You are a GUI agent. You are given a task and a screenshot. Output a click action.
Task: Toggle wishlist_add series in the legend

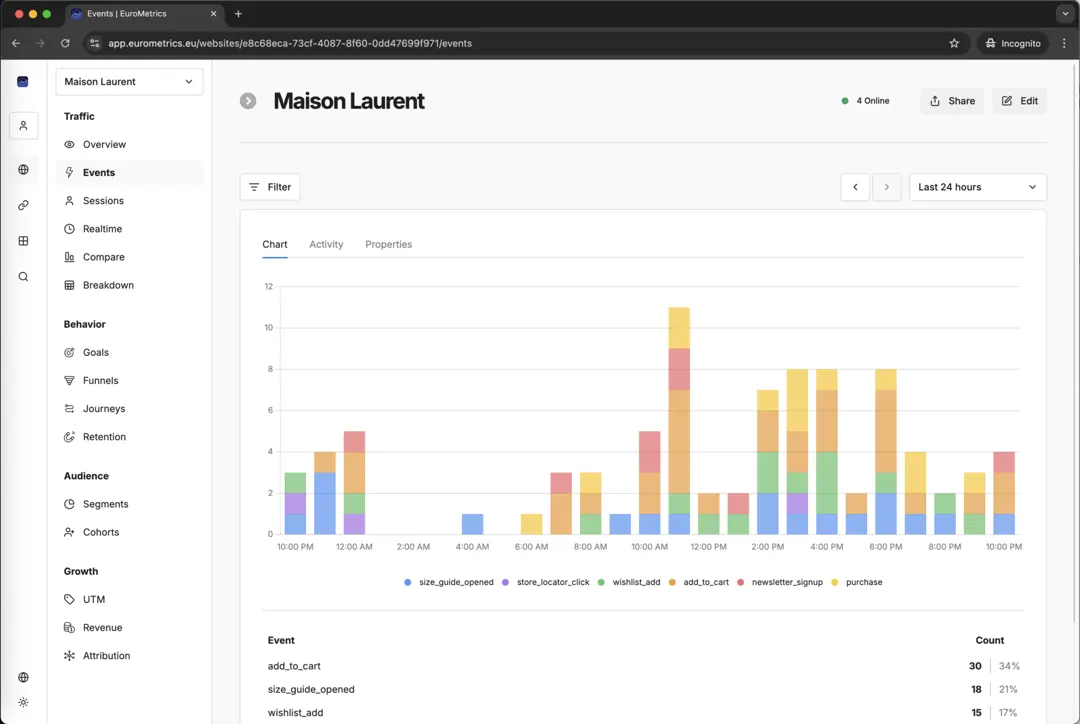point(629,583)
